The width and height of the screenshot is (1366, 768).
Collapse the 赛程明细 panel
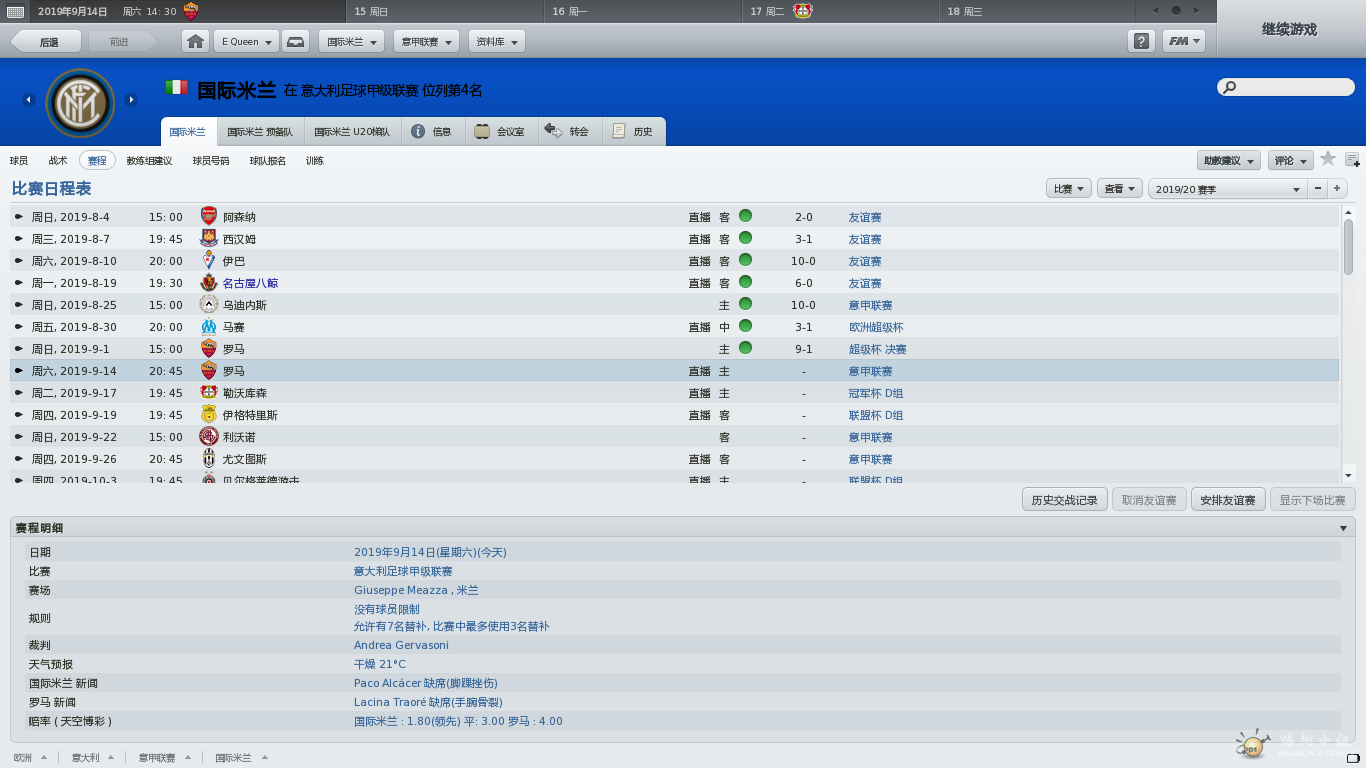(1343, 528)
